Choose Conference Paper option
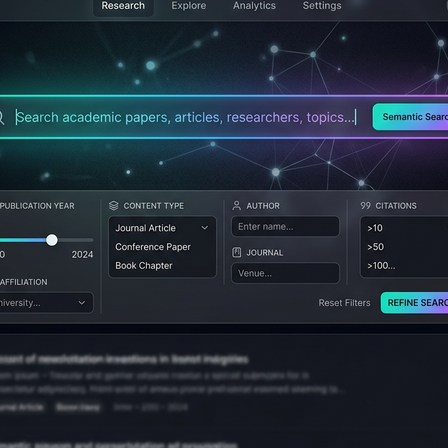The image size is (448, 448). (153, 247)
